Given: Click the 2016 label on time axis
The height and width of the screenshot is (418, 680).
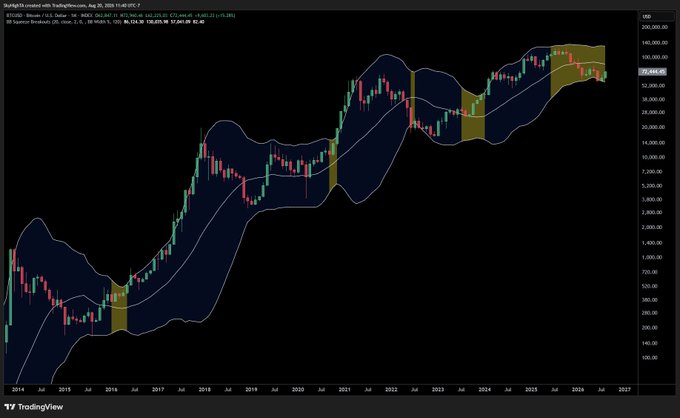Looking at the screenshot, I should click(x=111, y=389).
